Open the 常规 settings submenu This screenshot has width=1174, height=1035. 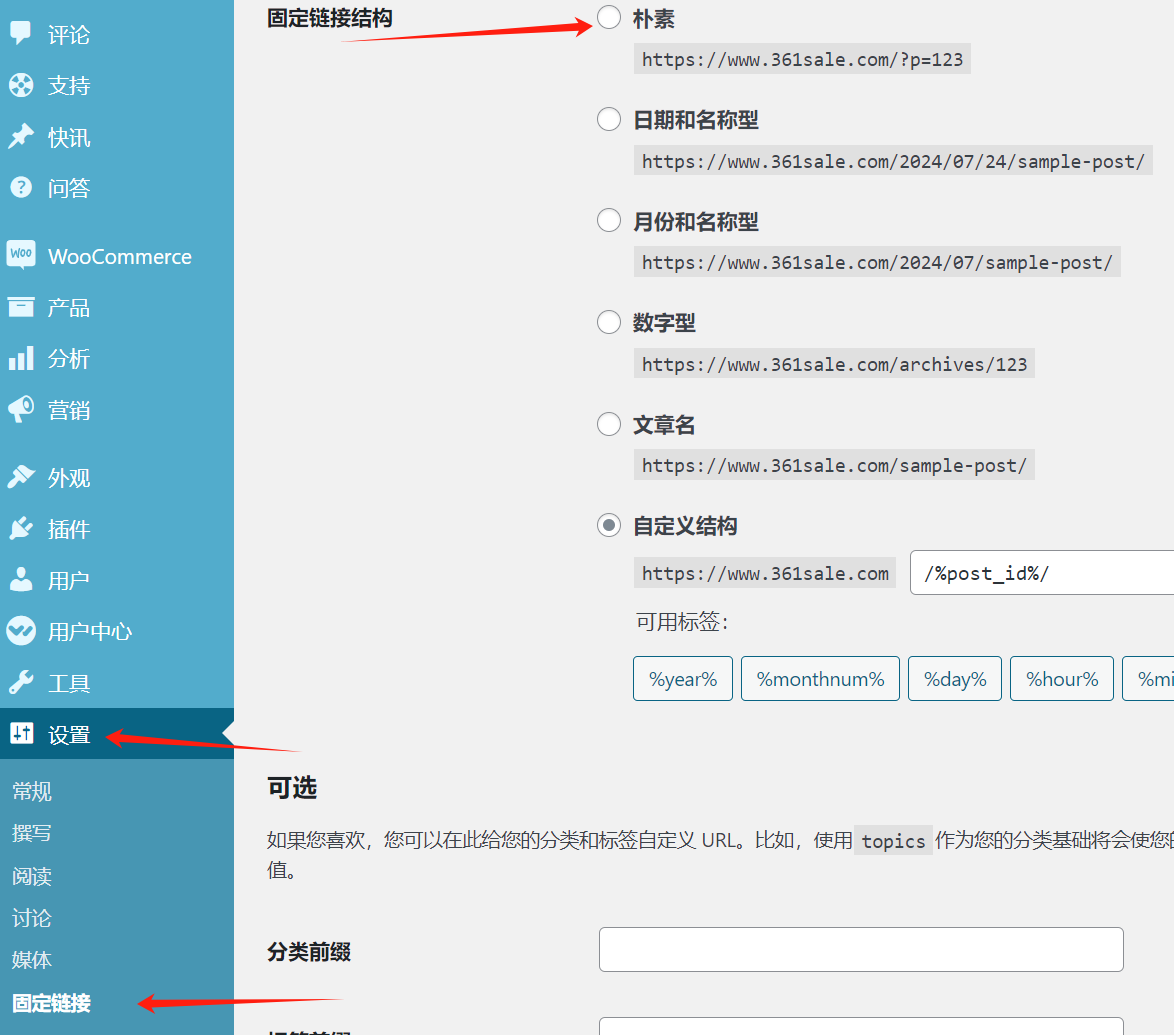tap(31, 791)
